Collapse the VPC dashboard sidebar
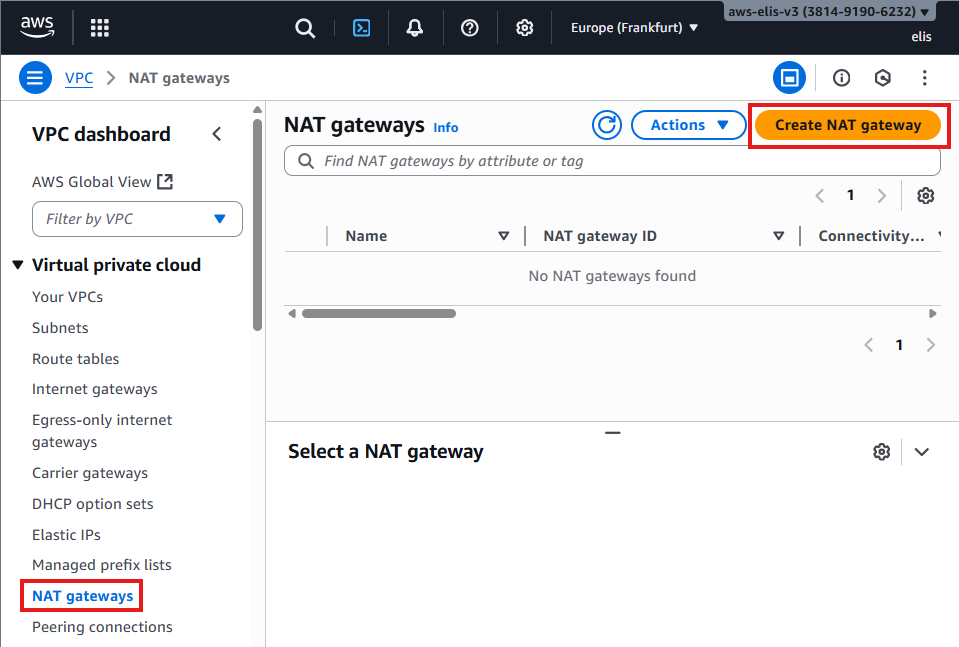This screenshot has height=647, width=959. point(217,134)
